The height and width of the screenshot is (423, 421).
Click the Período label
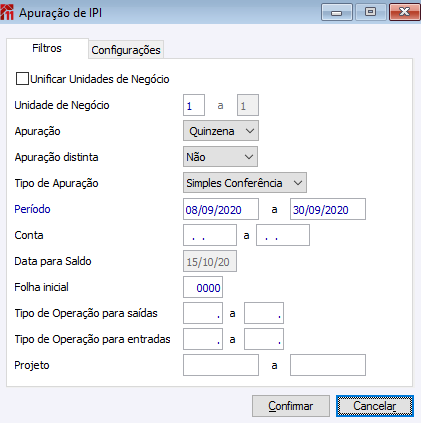point(32,209)
